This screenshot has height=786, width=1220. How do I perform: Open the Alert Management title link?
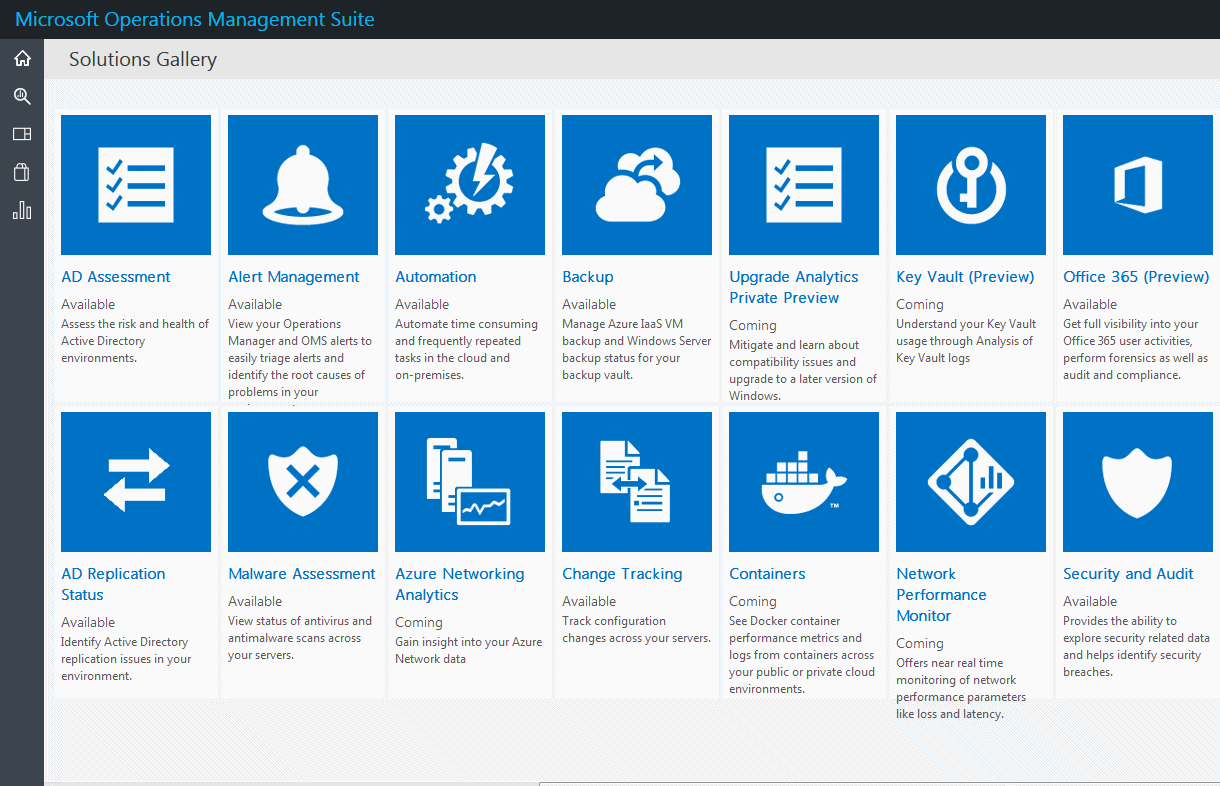(294, 277)
